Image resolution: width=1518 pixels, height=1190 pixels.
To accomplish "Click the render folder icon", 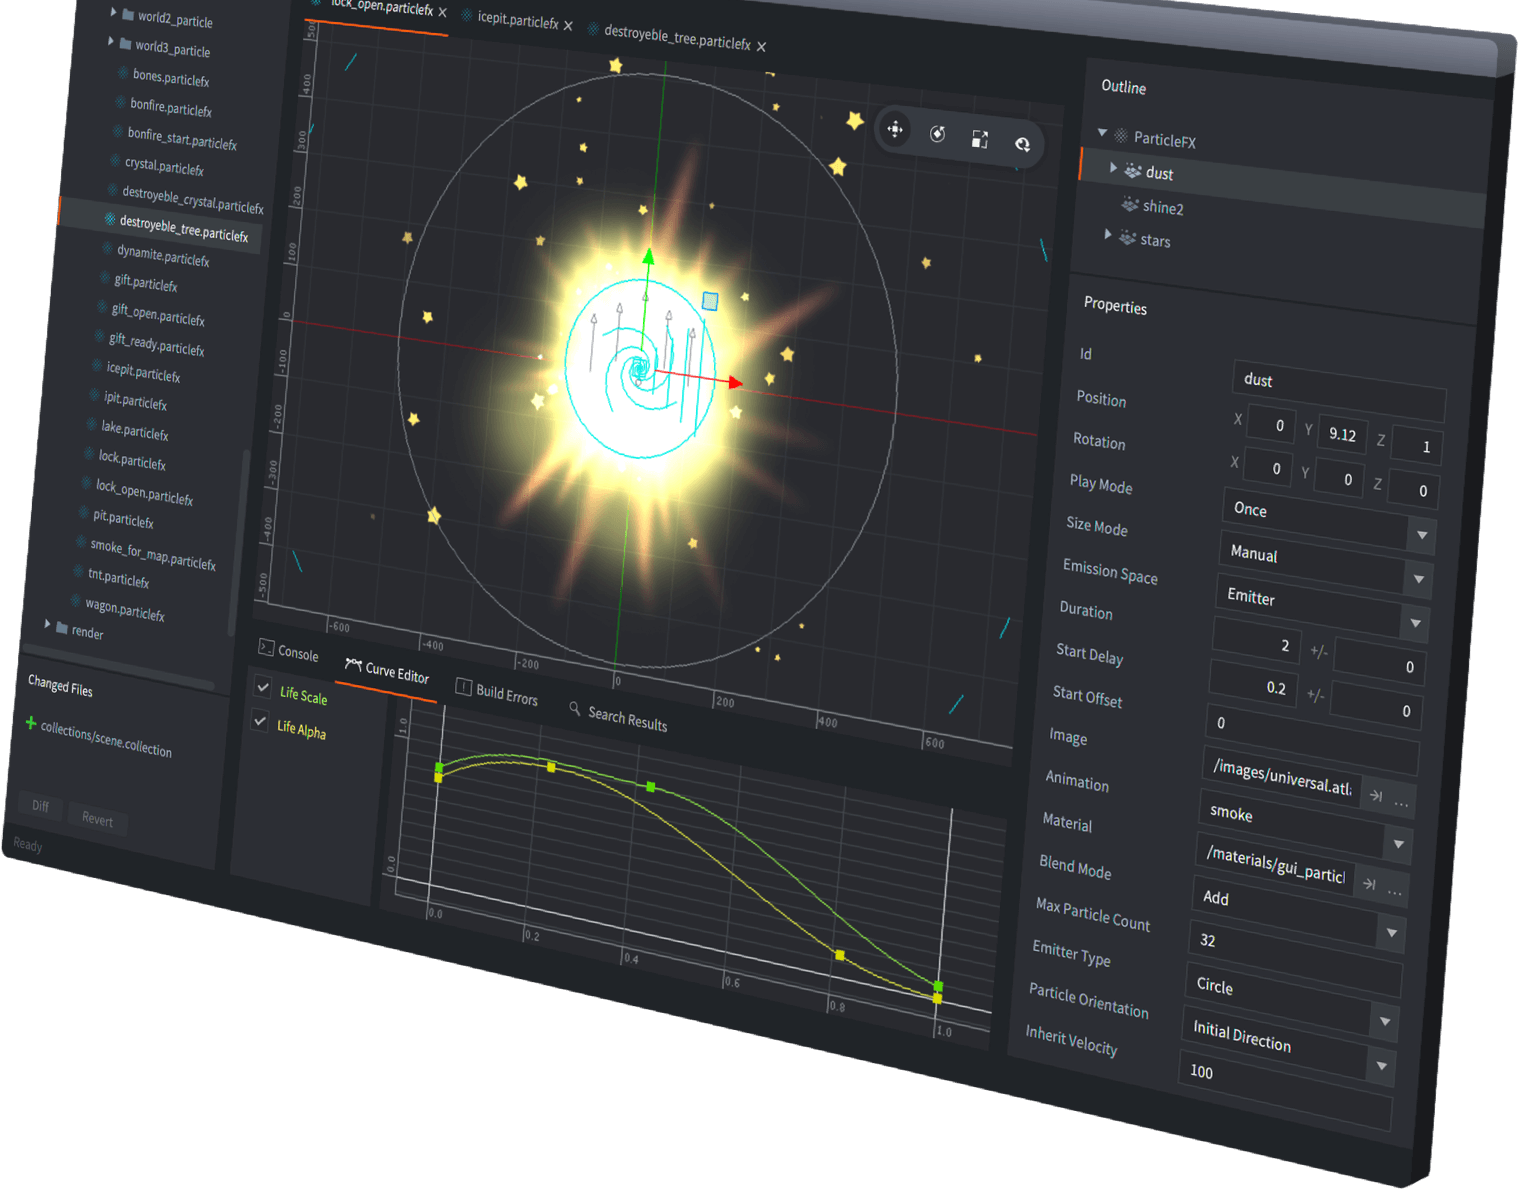I will point(62,628).
